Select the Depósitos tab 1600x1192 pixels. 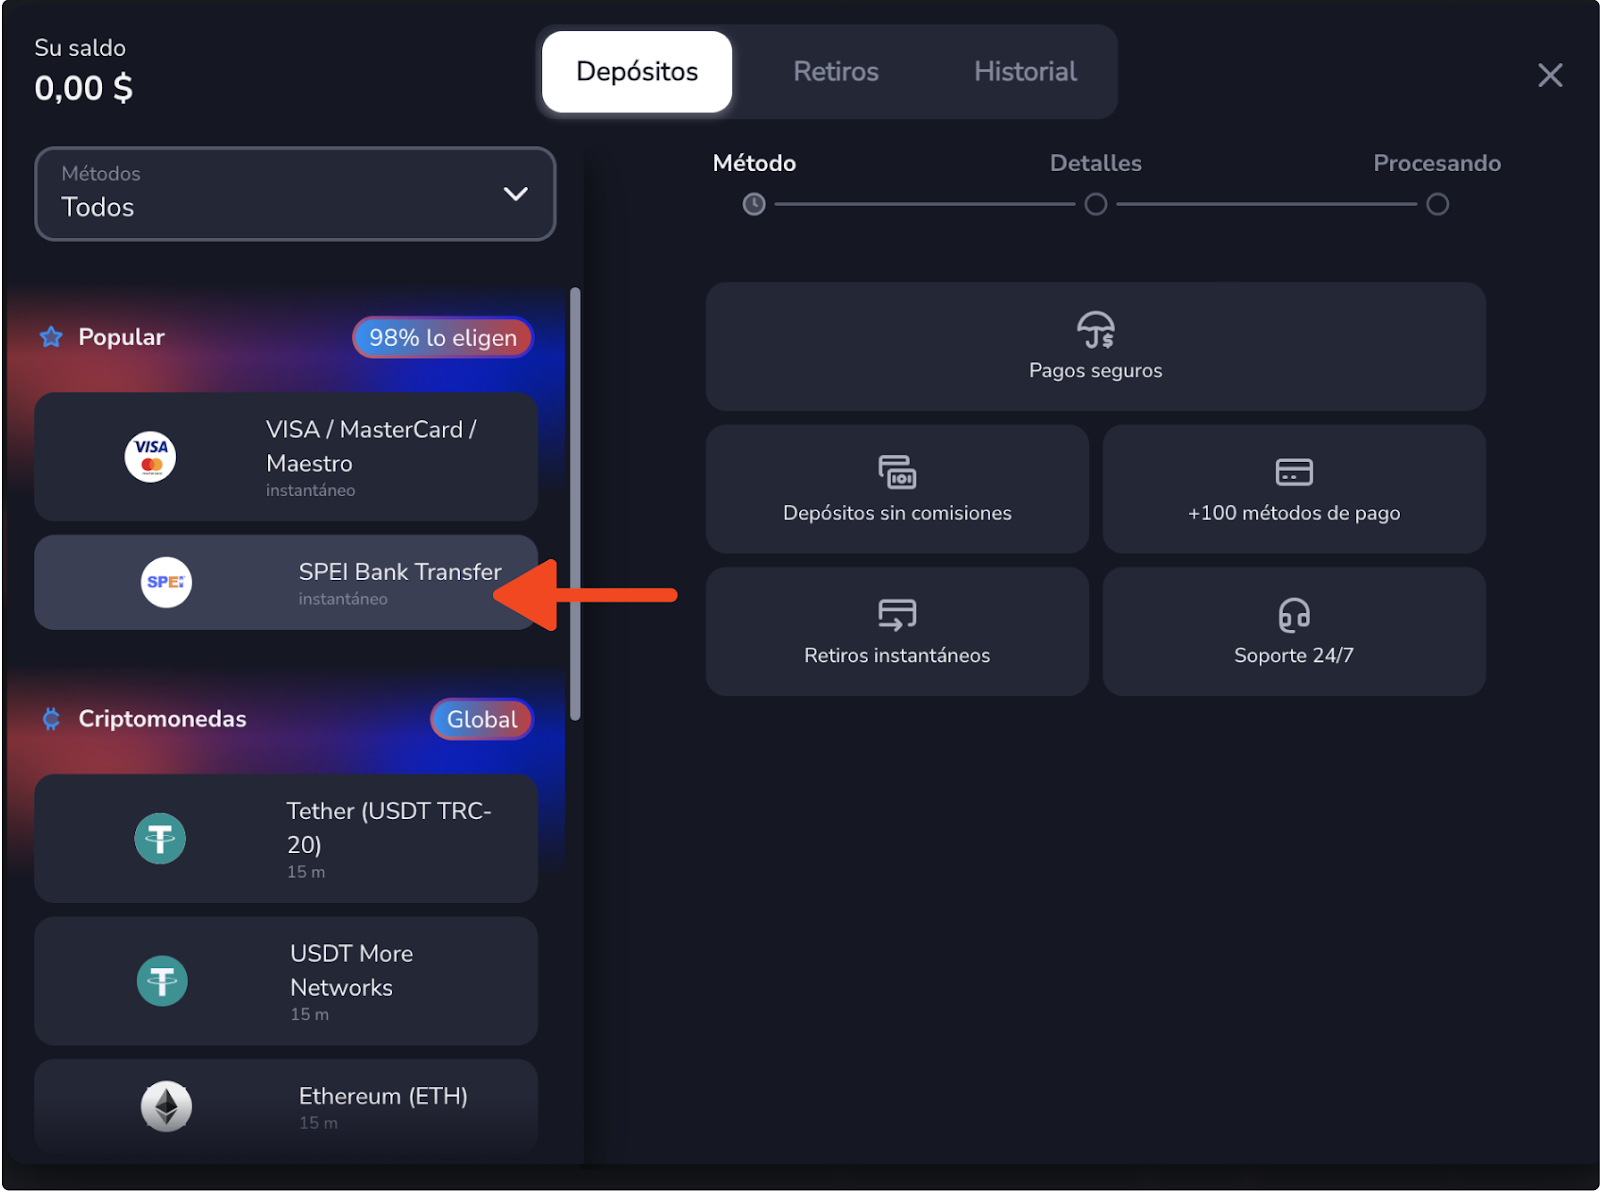637,72
